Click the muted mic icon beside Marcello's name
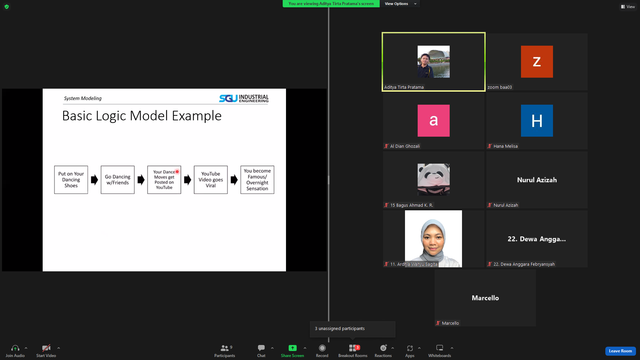The width and height of the screenshot is (640, 360). click(438, 323)
